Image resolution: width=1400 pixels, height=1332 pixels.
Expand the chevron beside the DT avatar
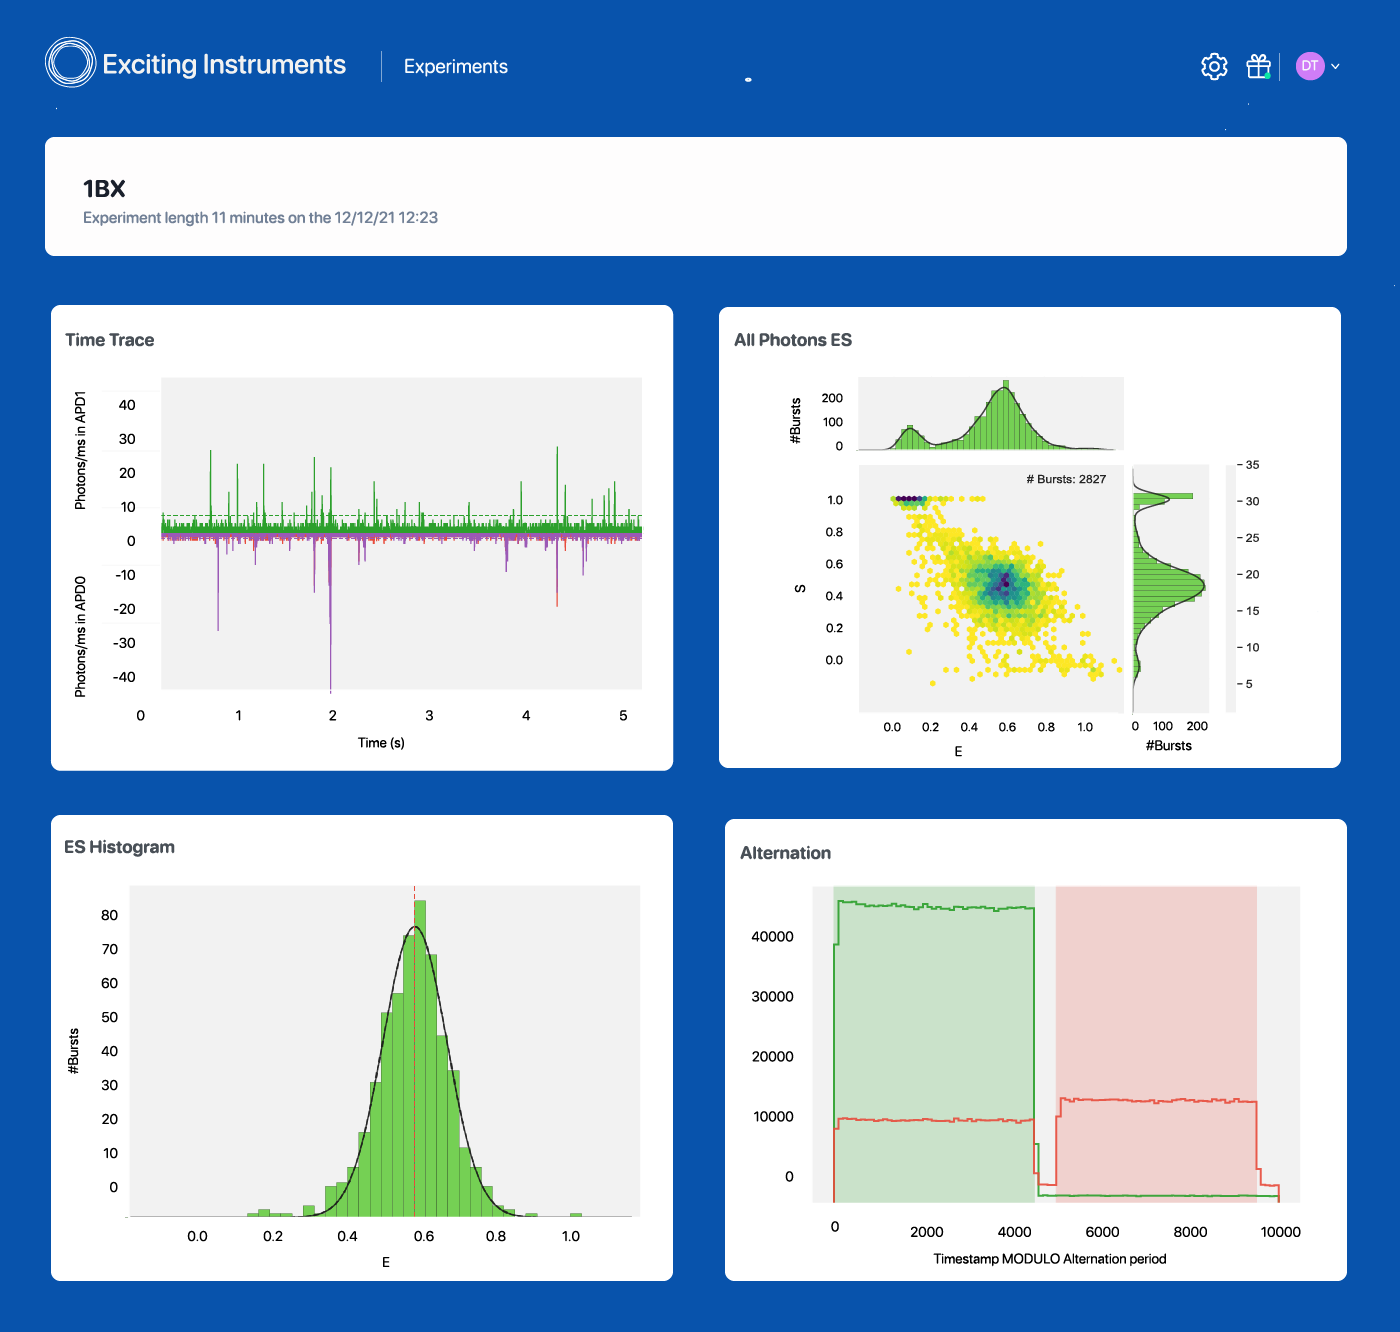click(1335, 66)
